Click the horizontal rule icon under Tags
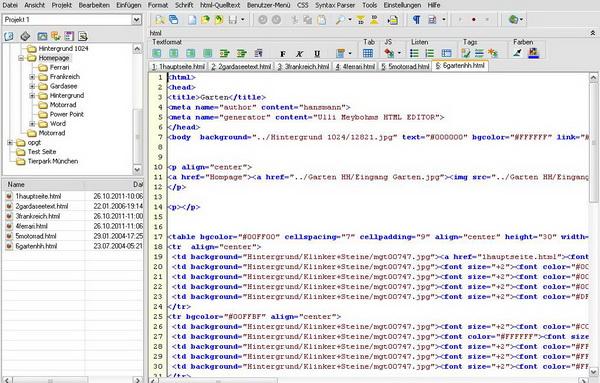This screenshot has width=600, height=383. [479, 53]
